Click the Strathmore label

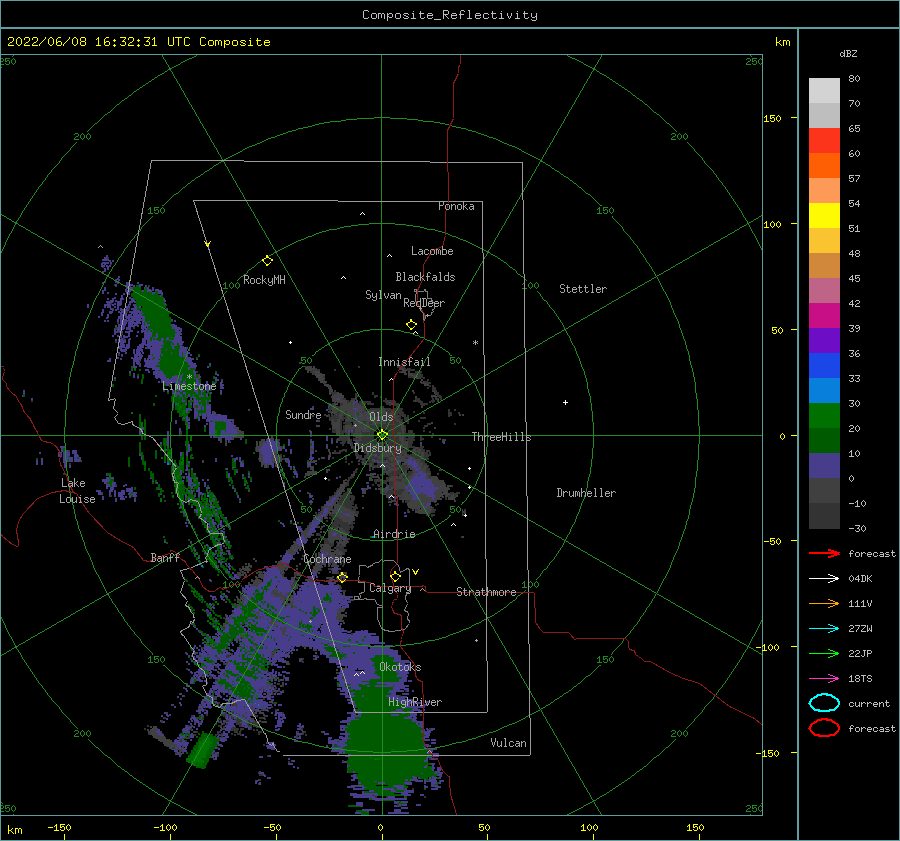486,592
